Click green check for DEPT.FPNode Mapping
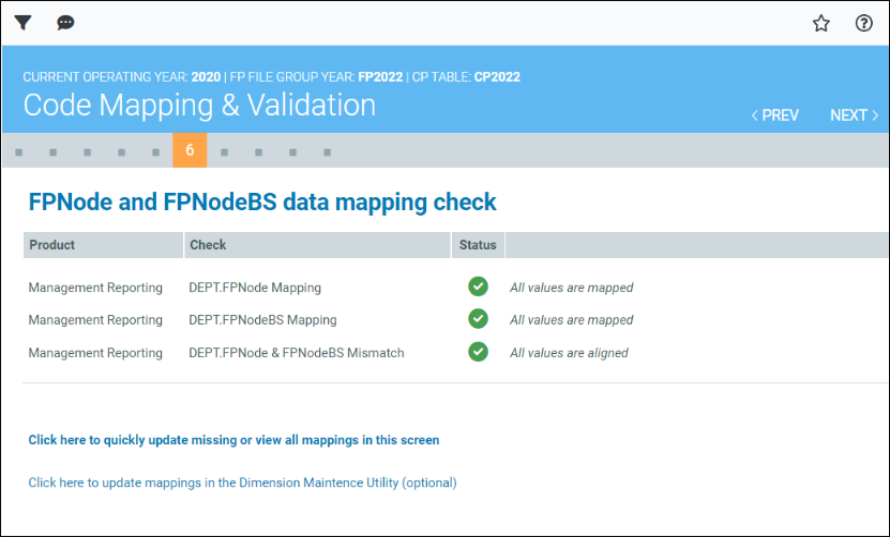The height and width of the screenshot is (537, 890). (x=478, y=287)
